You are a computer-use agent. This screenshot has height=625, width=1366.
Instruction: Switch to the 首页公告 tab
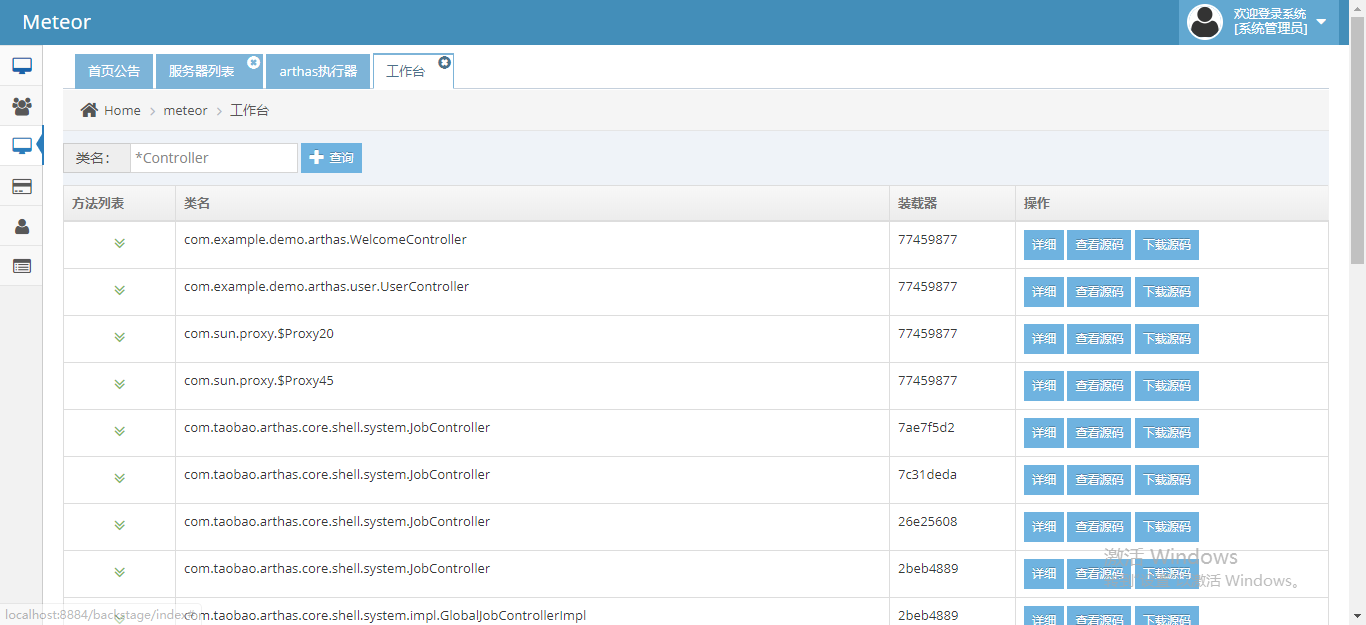113,70
